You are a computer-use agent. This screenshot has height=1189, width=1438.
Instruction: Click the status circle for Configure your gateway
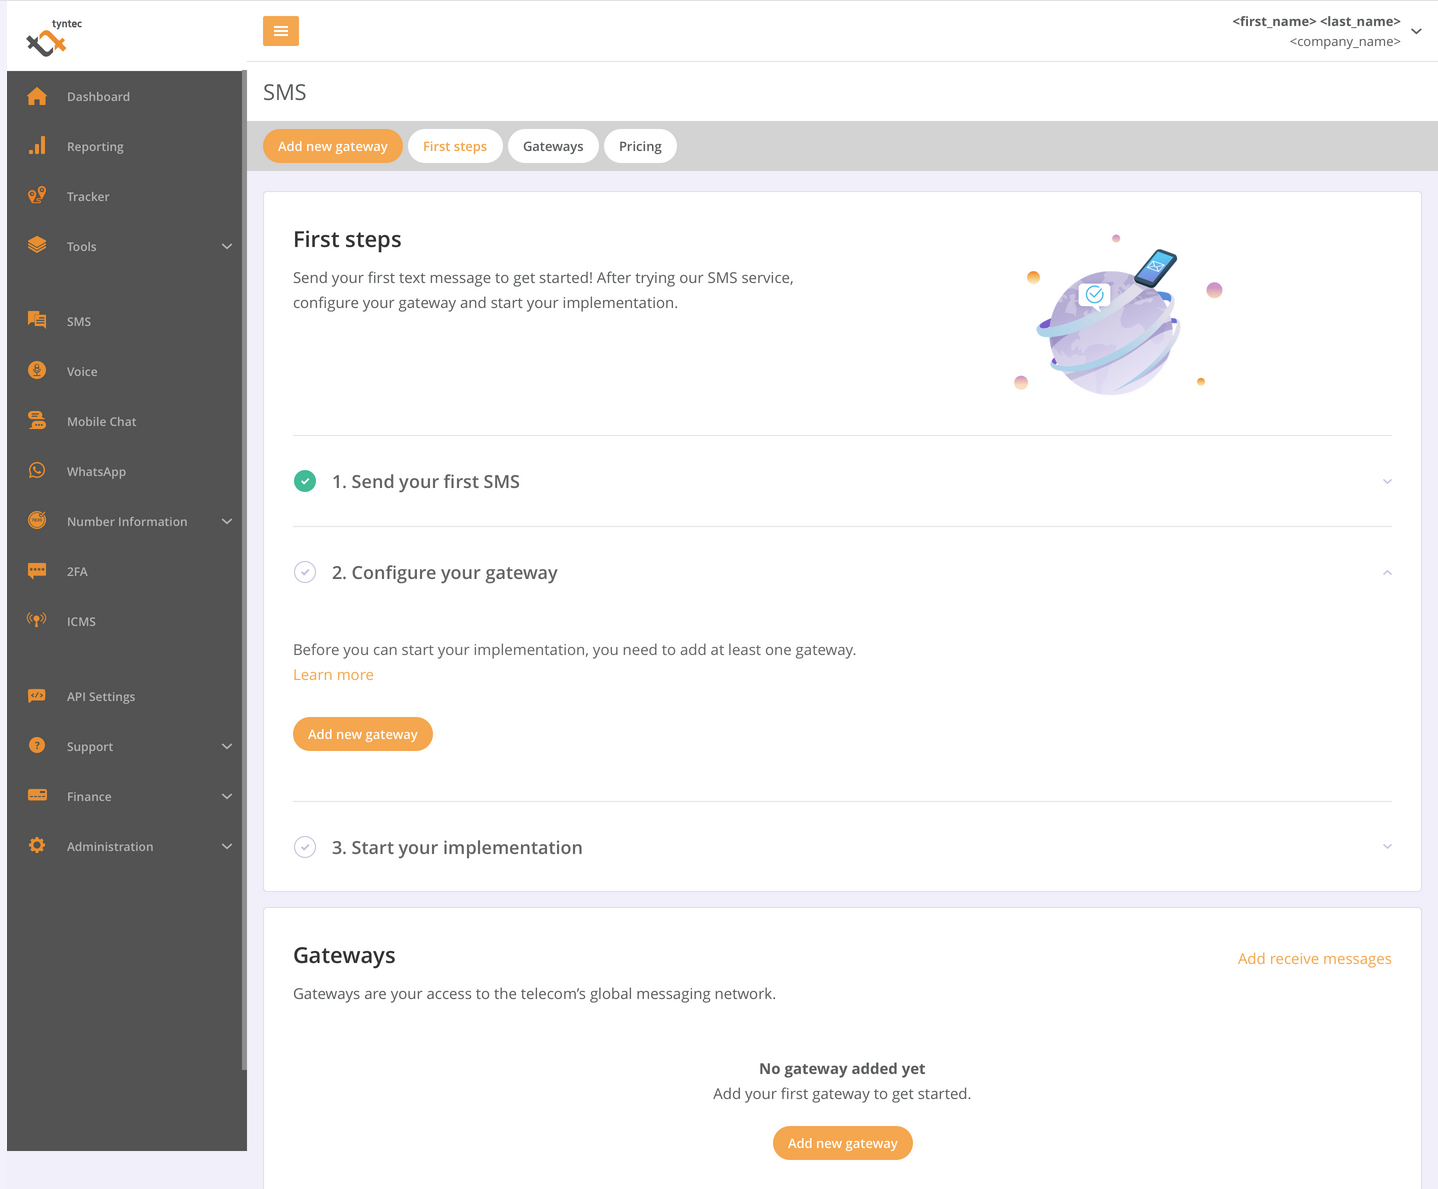[x=305, y=572]
